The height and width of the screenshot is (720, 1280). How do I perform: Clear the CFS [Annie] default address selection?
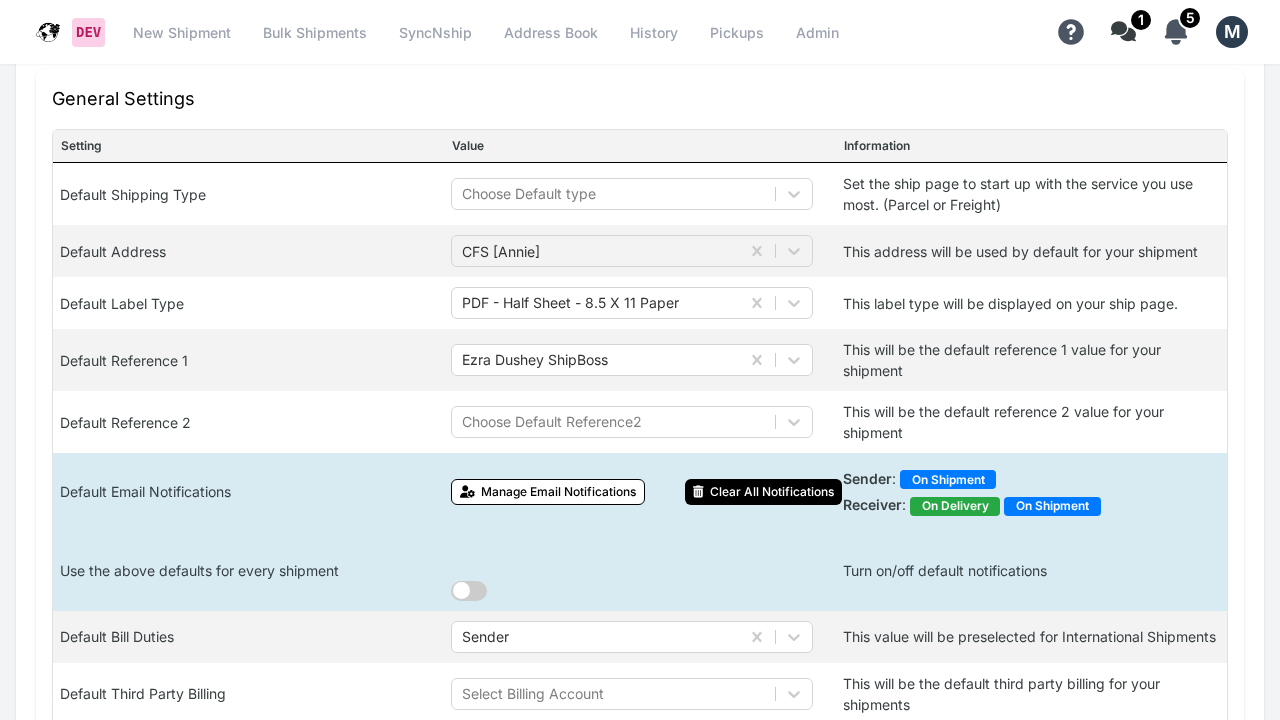[757, 251]
